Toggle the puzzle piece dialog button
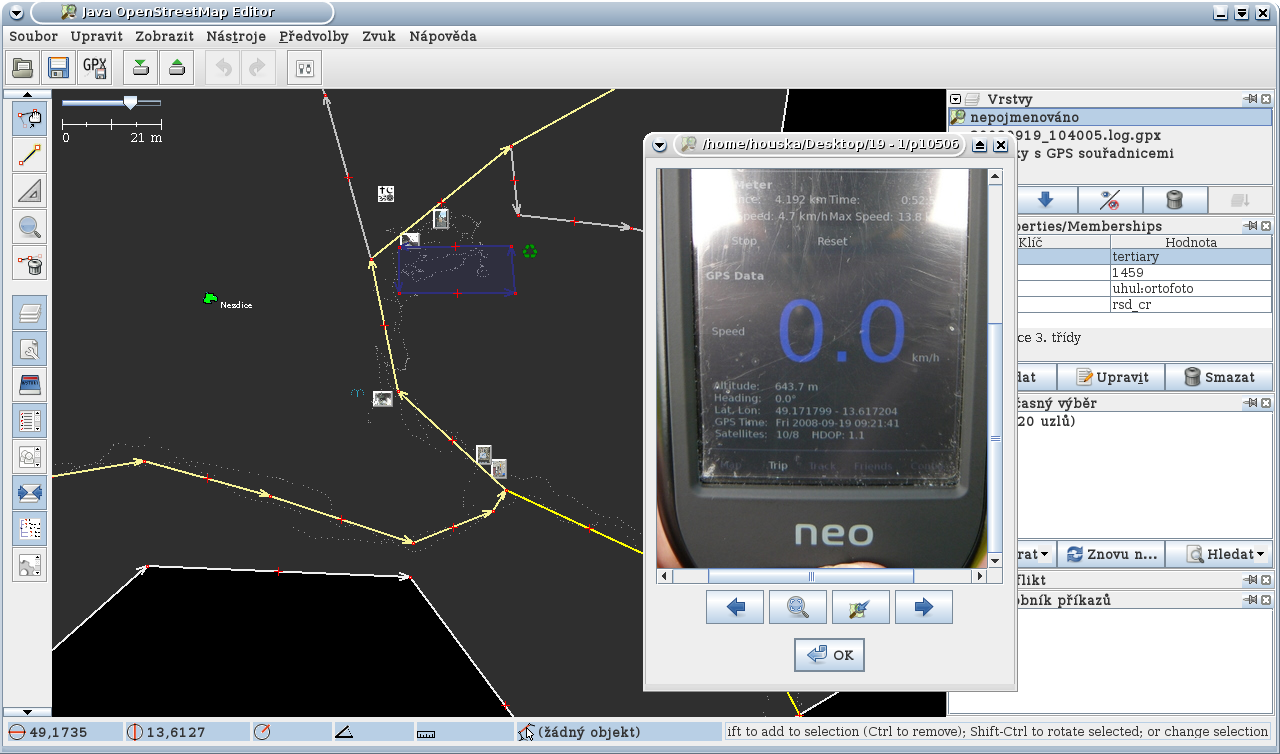Screen dimensions: 1280x754 (x=30, y=564)
